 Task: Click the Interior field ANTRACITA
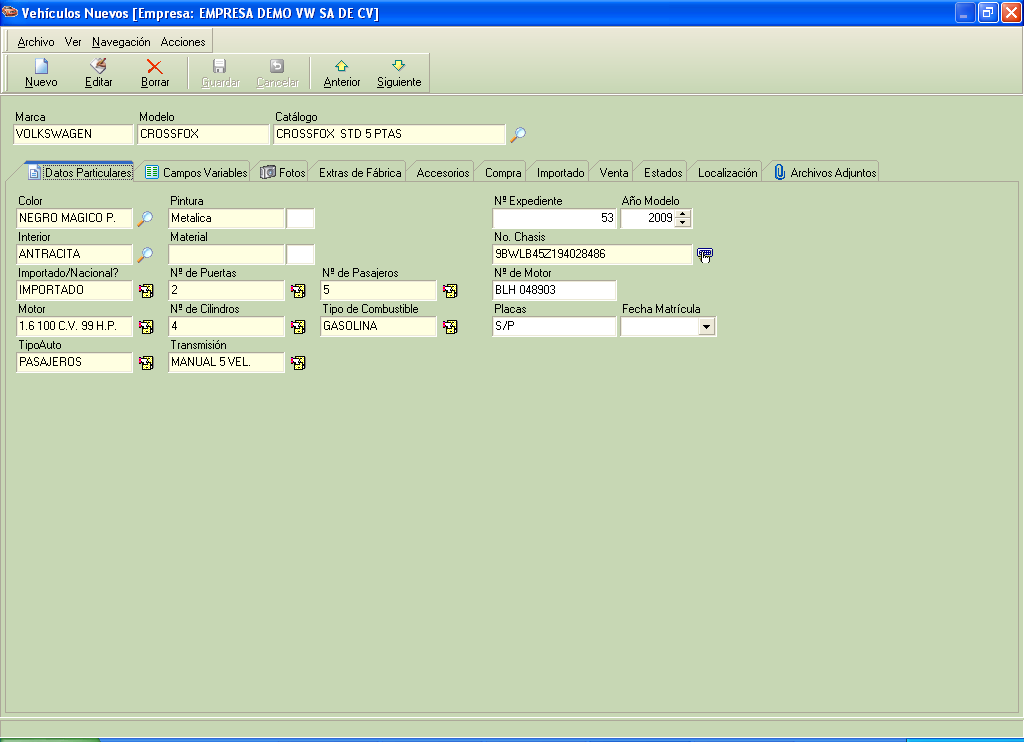pos(74,254)
